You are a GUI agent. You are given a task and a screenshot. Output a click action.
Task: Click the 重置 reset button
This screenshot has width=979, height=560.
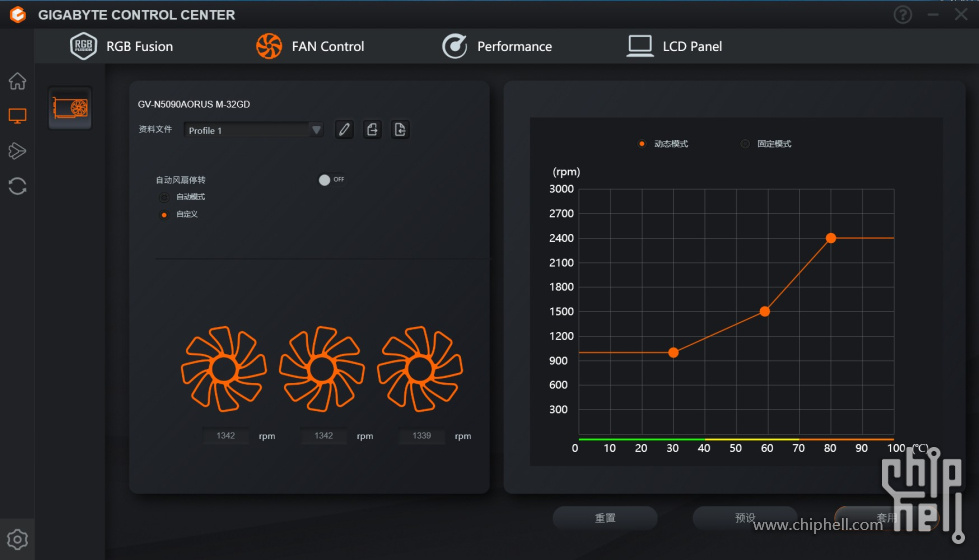(605, 518)
